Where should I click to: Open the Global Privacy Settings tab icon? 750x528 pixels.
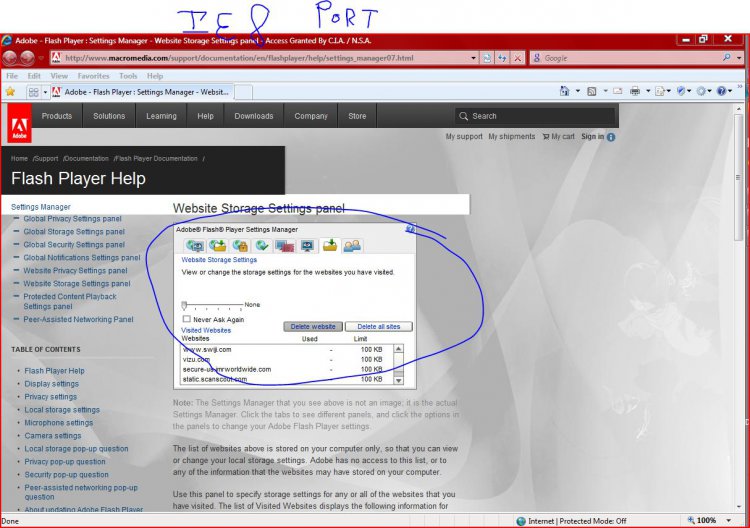pyautogui.click(x=195, y=246)
